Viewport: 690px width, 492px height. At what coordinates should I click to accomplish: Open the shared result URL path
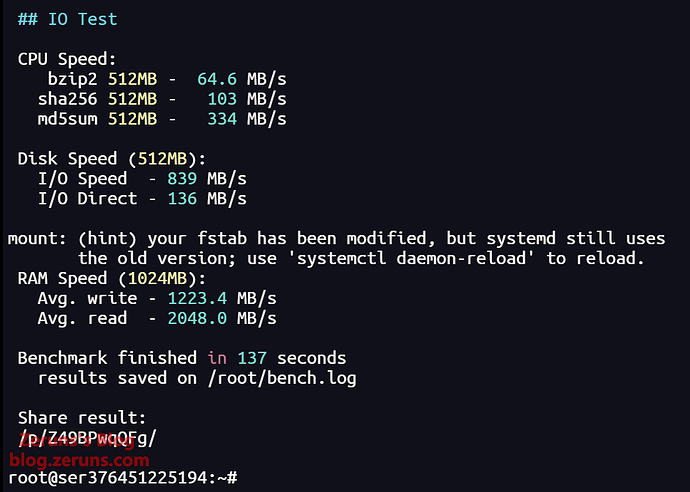tap(87, 438)
